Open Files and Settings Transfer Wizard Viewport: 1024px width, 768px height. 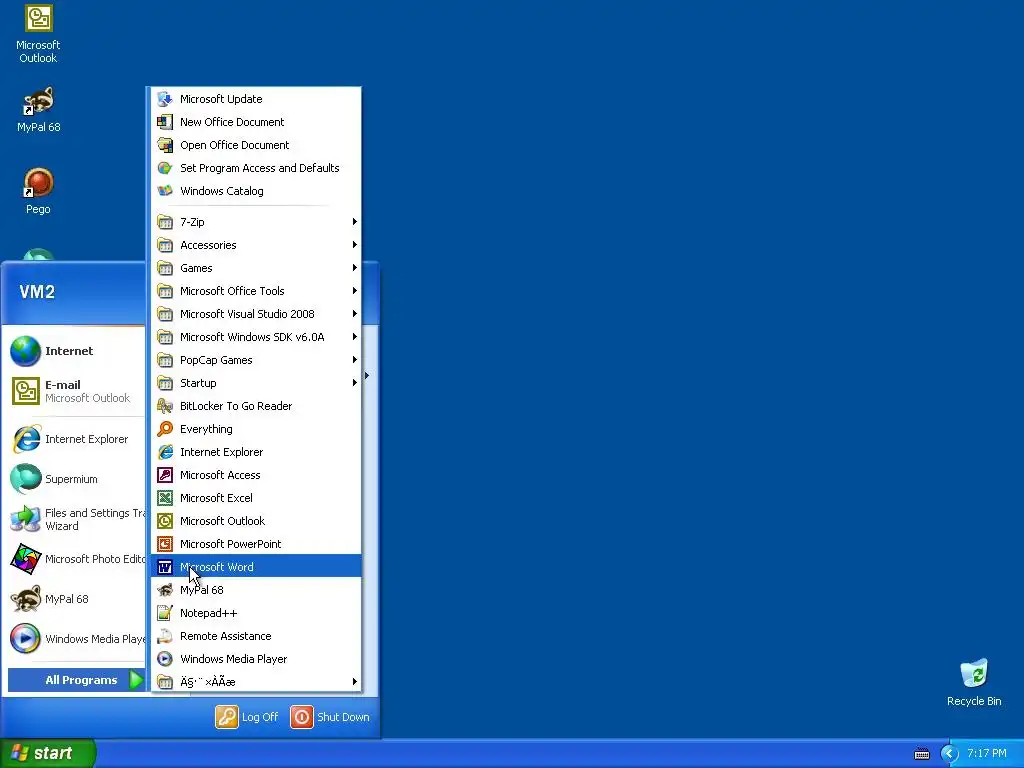(x=76, y=520)
